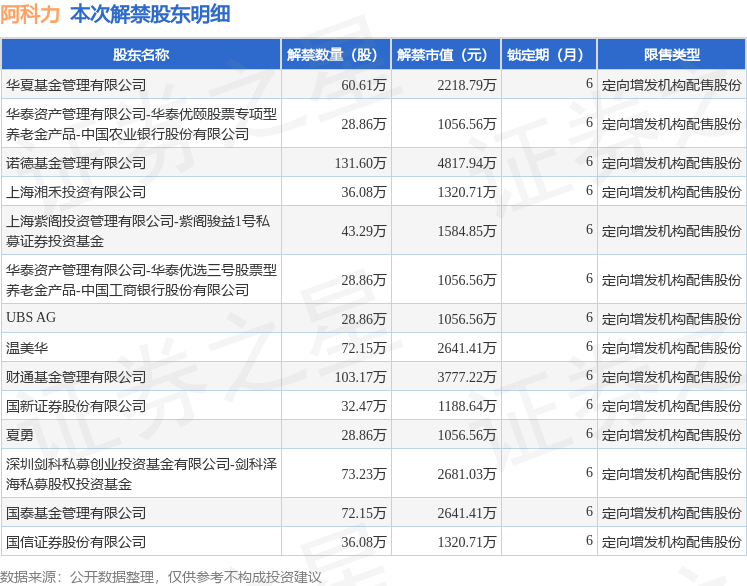Click 限售类型 cell in the 华夏基金 row
Viewport: 747px width, 586px height.
click(x=671, y=85)
